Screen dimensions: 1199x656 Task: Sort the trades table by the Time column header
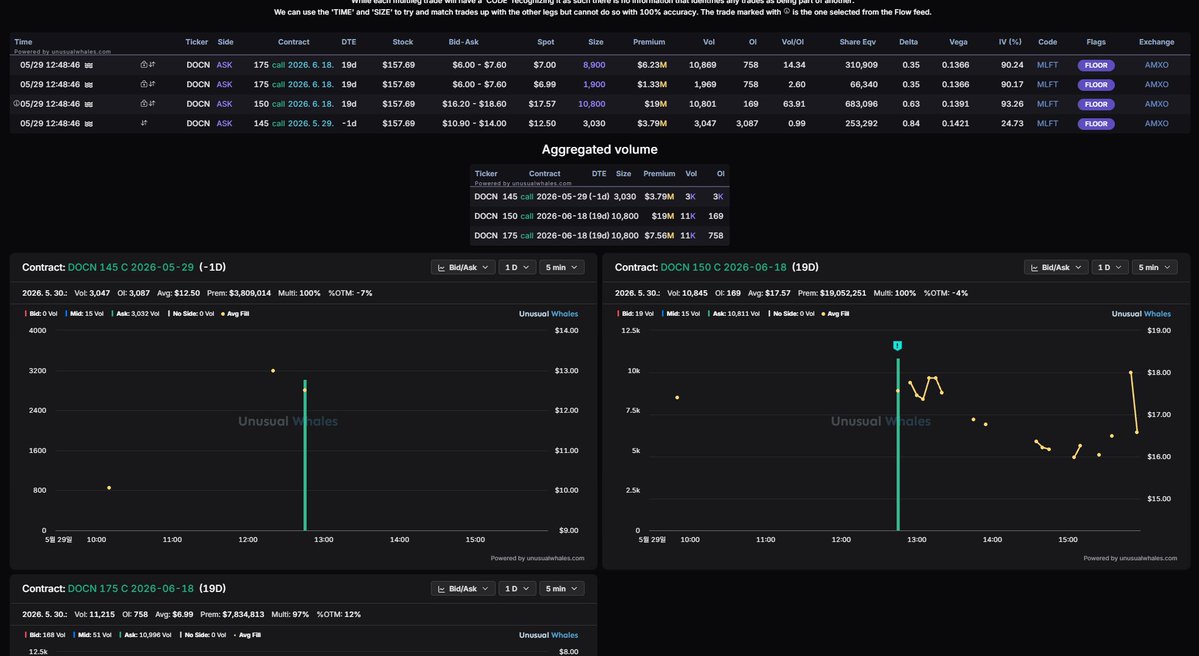(23, 42)
